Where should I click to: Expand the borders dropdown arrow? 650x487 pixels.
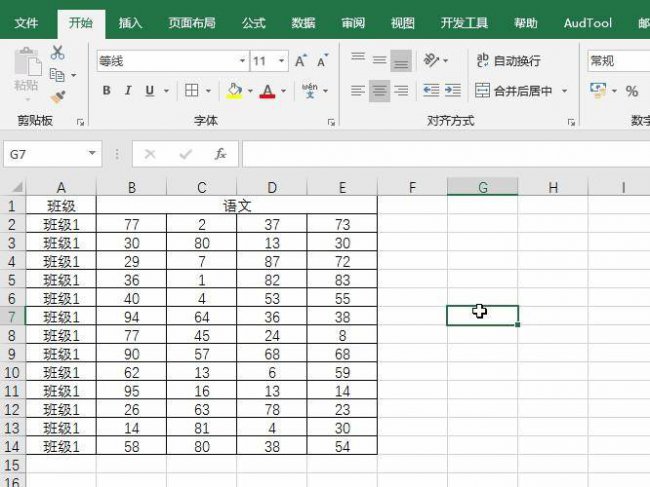pyautogui.click(x=209, y=91)
